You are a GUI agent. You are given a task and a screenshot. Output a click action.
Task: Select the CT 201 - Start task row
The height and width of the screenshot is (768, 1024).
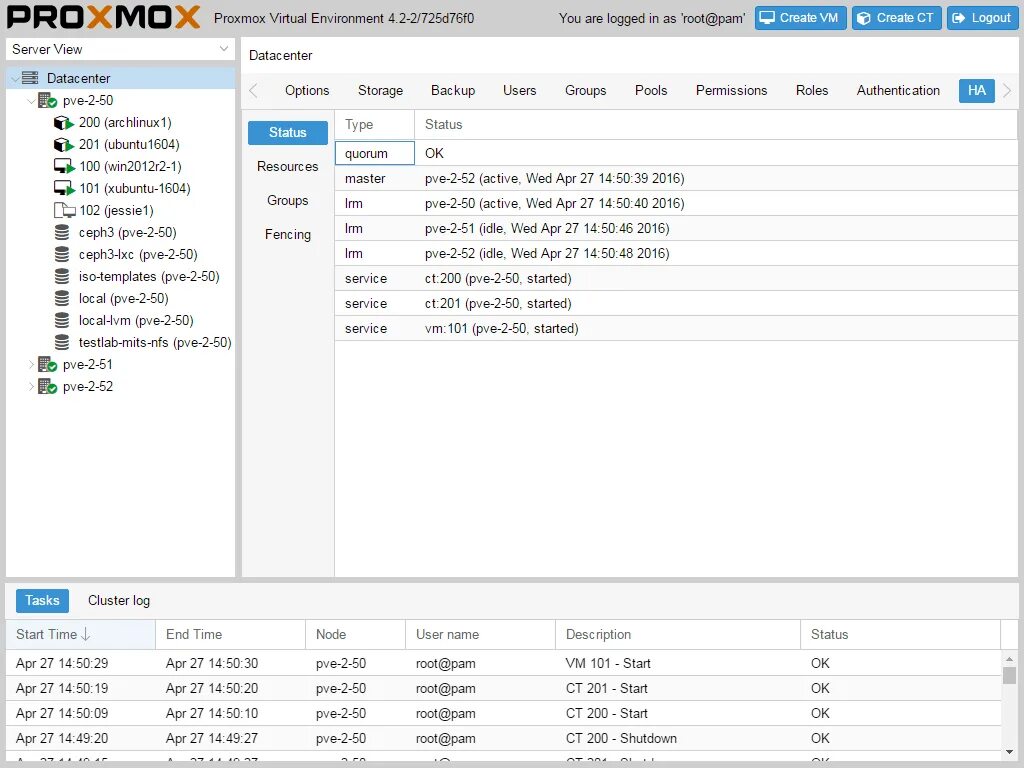(x=504, y=688)
